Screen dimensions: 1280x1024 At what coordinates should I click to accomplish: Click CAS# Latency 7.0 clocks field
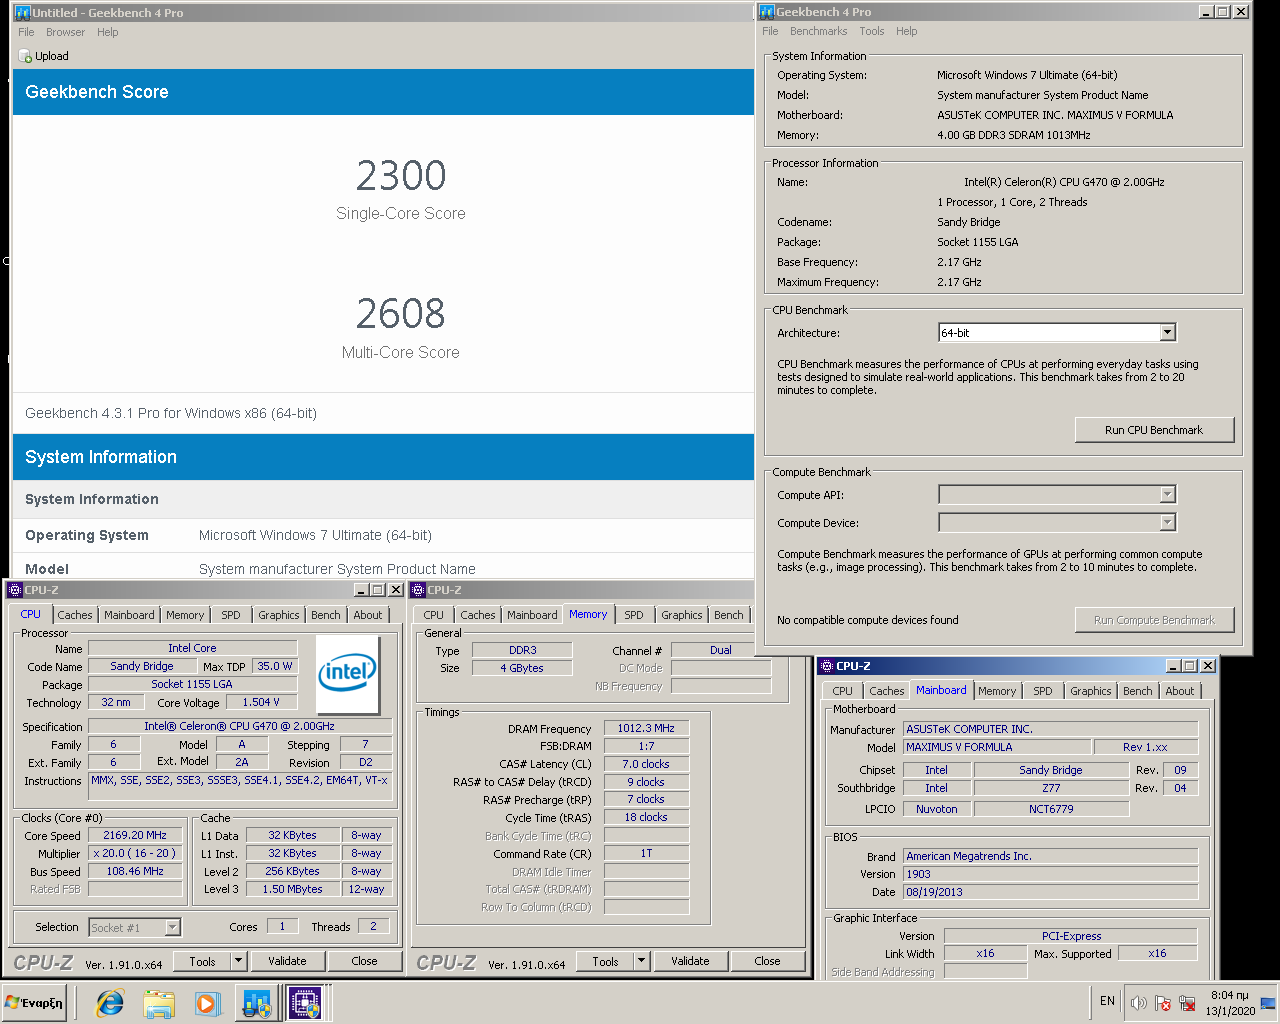pyautogui.click(x=646, y=764)
